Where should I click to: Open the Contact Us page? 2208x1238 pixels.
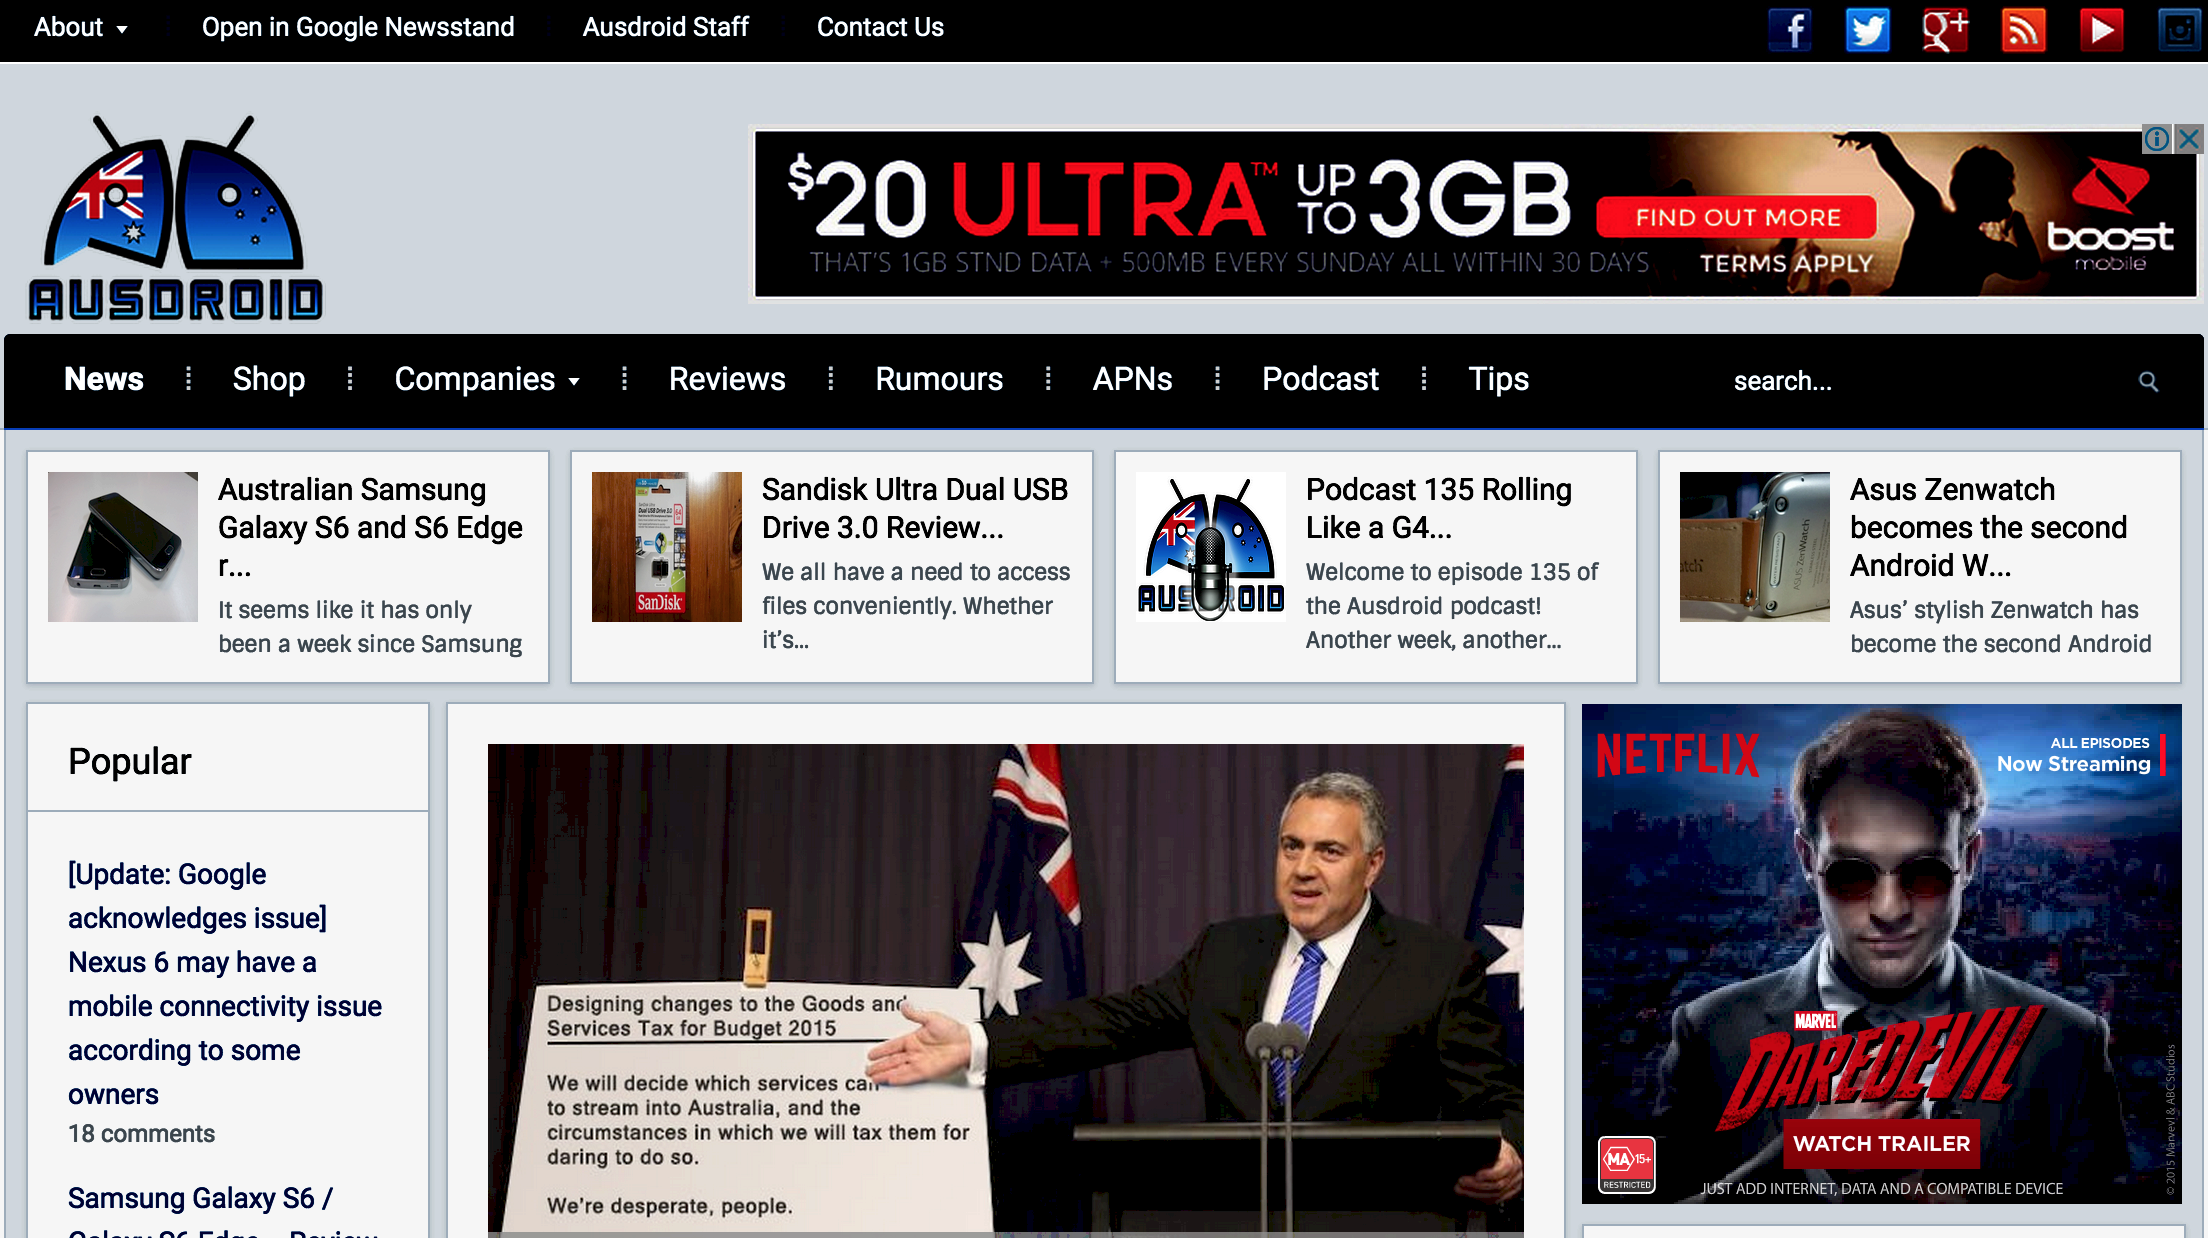point(880,27)
